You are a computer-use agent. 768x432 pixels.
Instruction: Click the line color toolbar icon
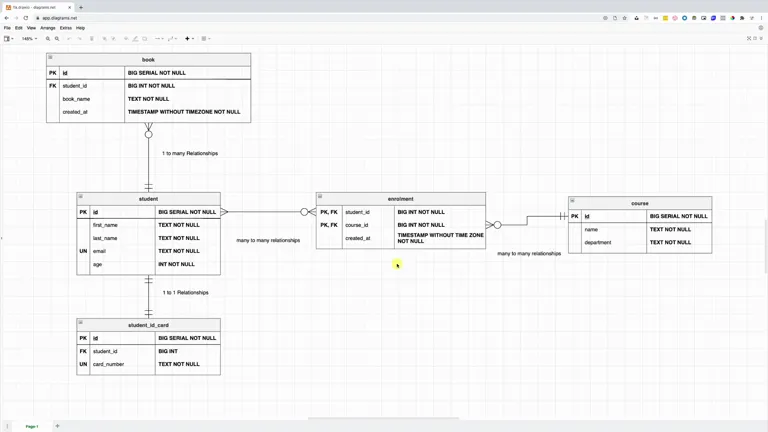coord(135,39)
